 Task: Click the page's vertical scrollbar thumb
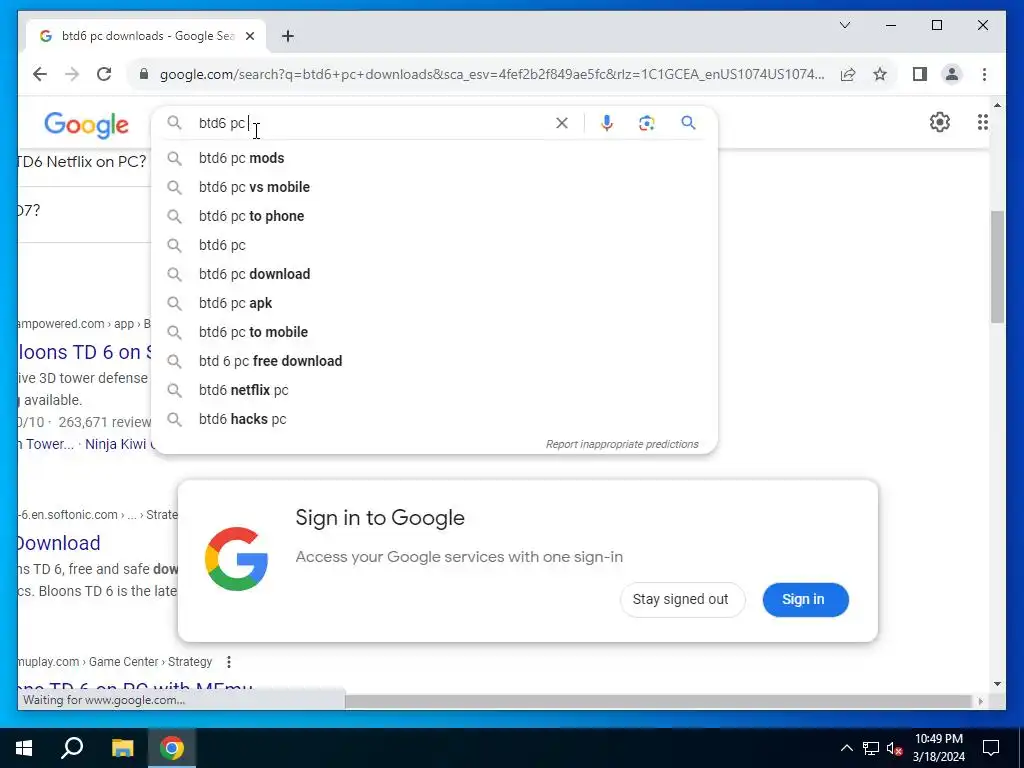pos(997,266)
